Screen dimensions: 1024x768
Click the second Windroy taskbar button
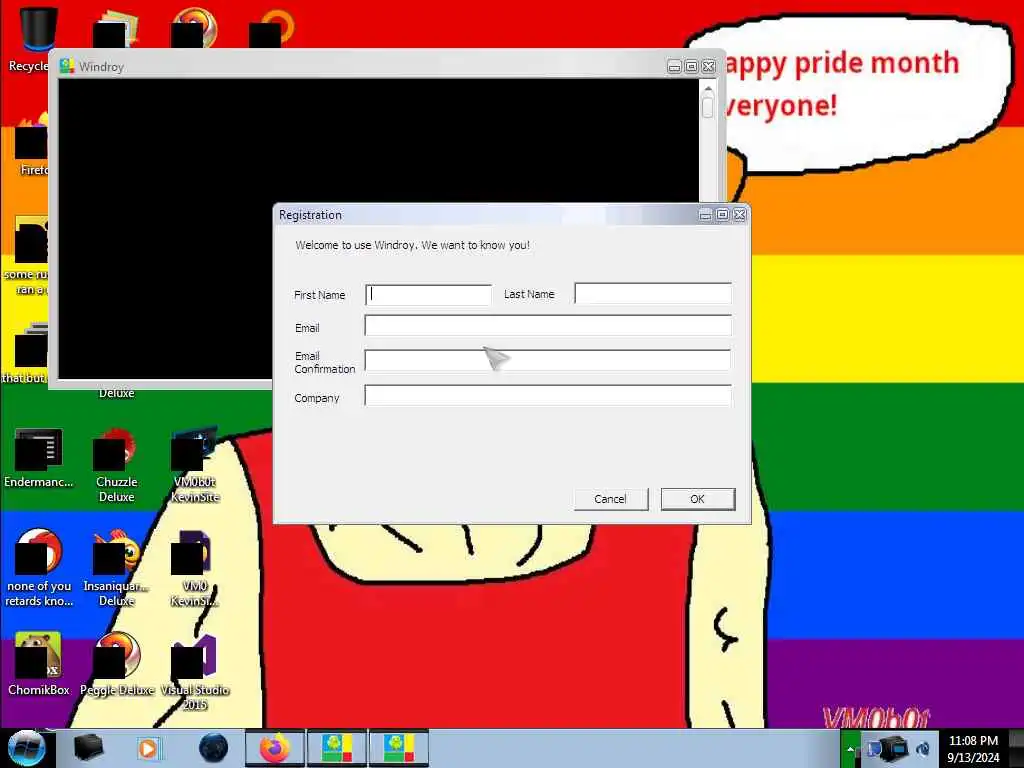click(398, 748)
